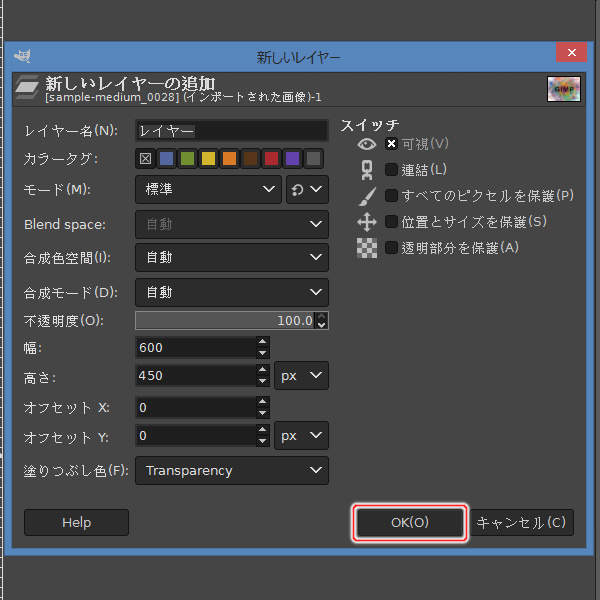Open Help for new layer dialog
This screenshot has width=600, height=600.
tap(77, 522)
